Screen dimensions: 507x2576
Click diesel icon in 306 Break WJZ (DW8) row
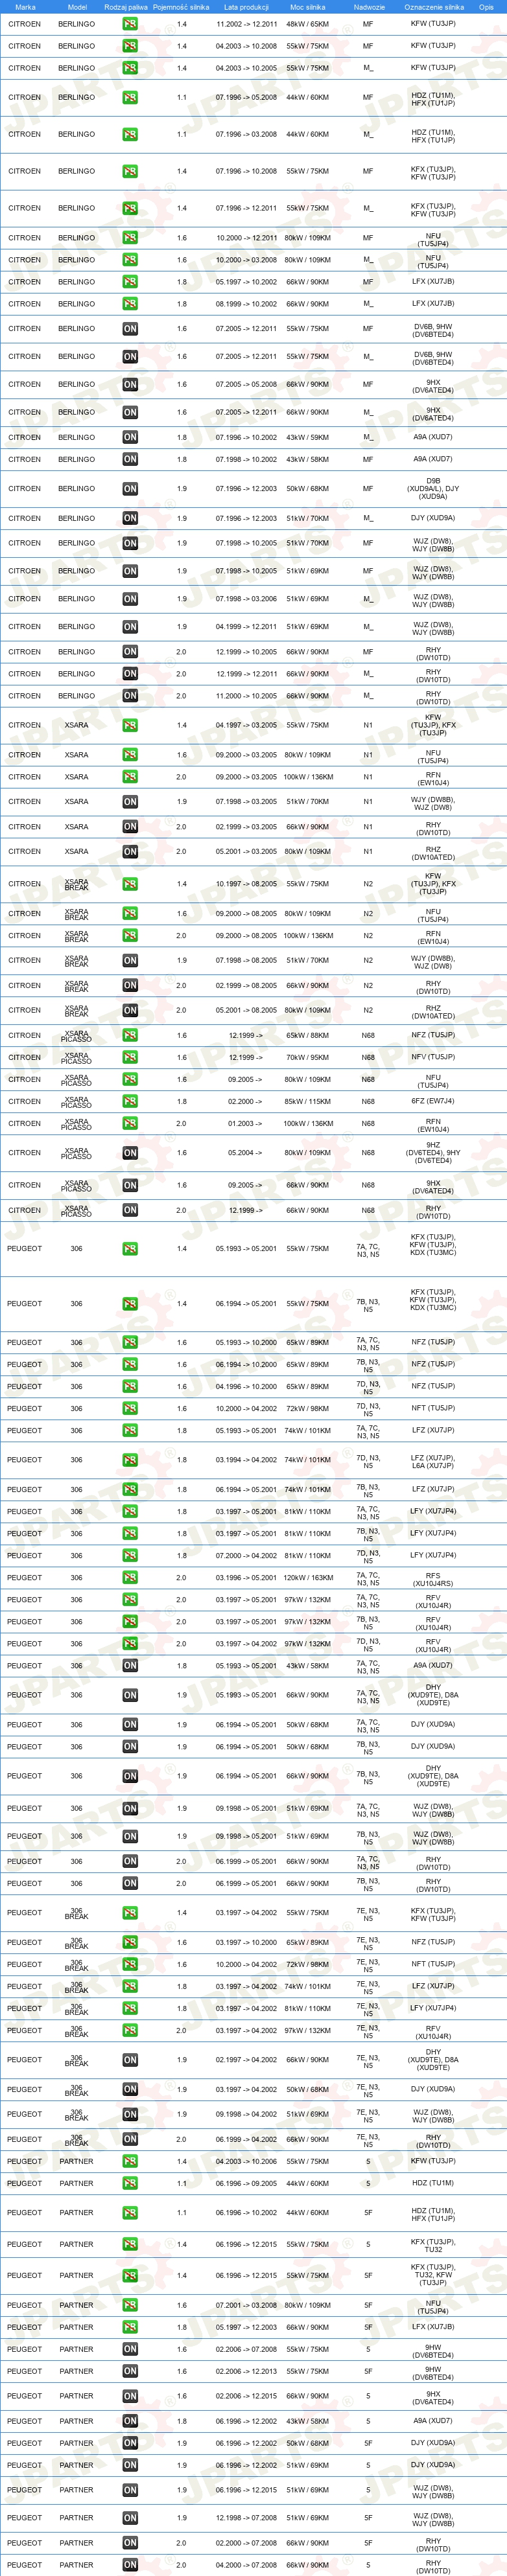coord(130,2114)
